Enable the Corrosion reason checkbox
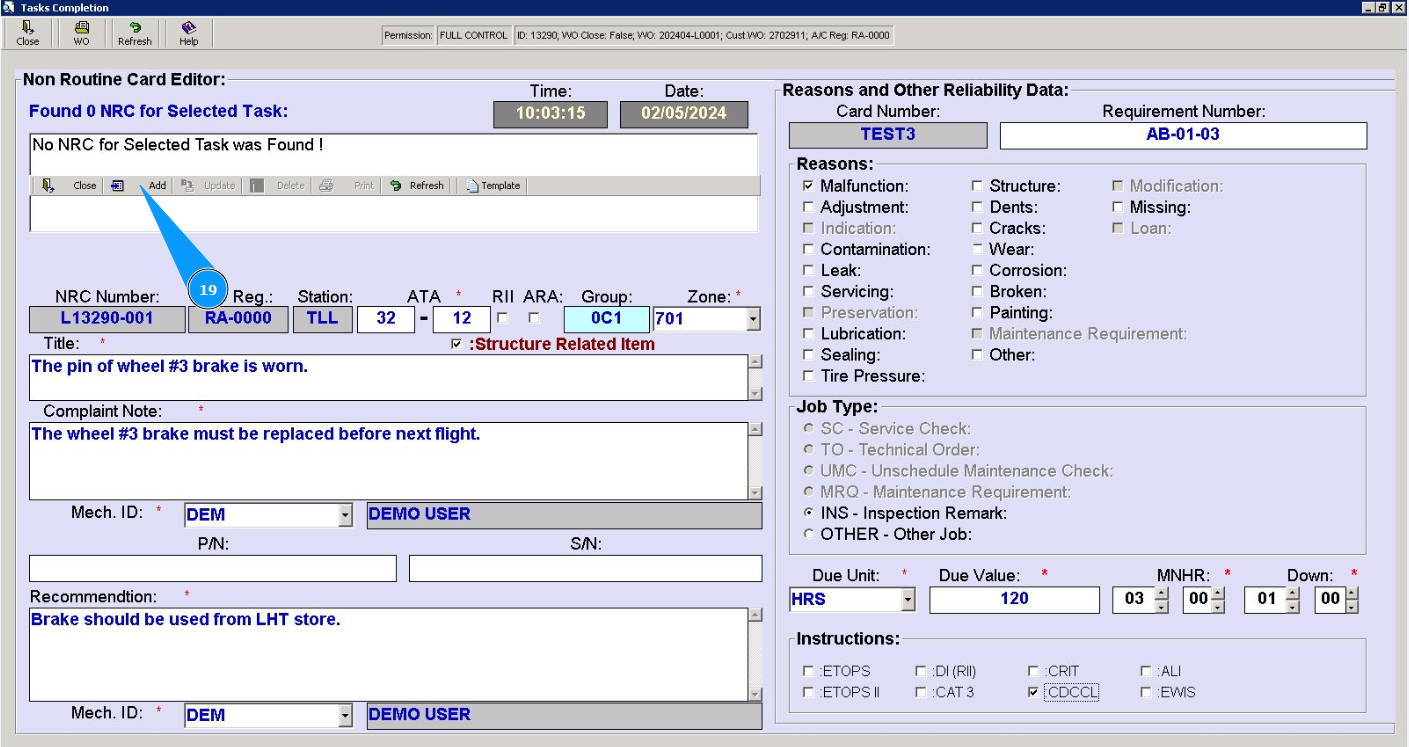The image size is (1409, 747). pos(977,270)
